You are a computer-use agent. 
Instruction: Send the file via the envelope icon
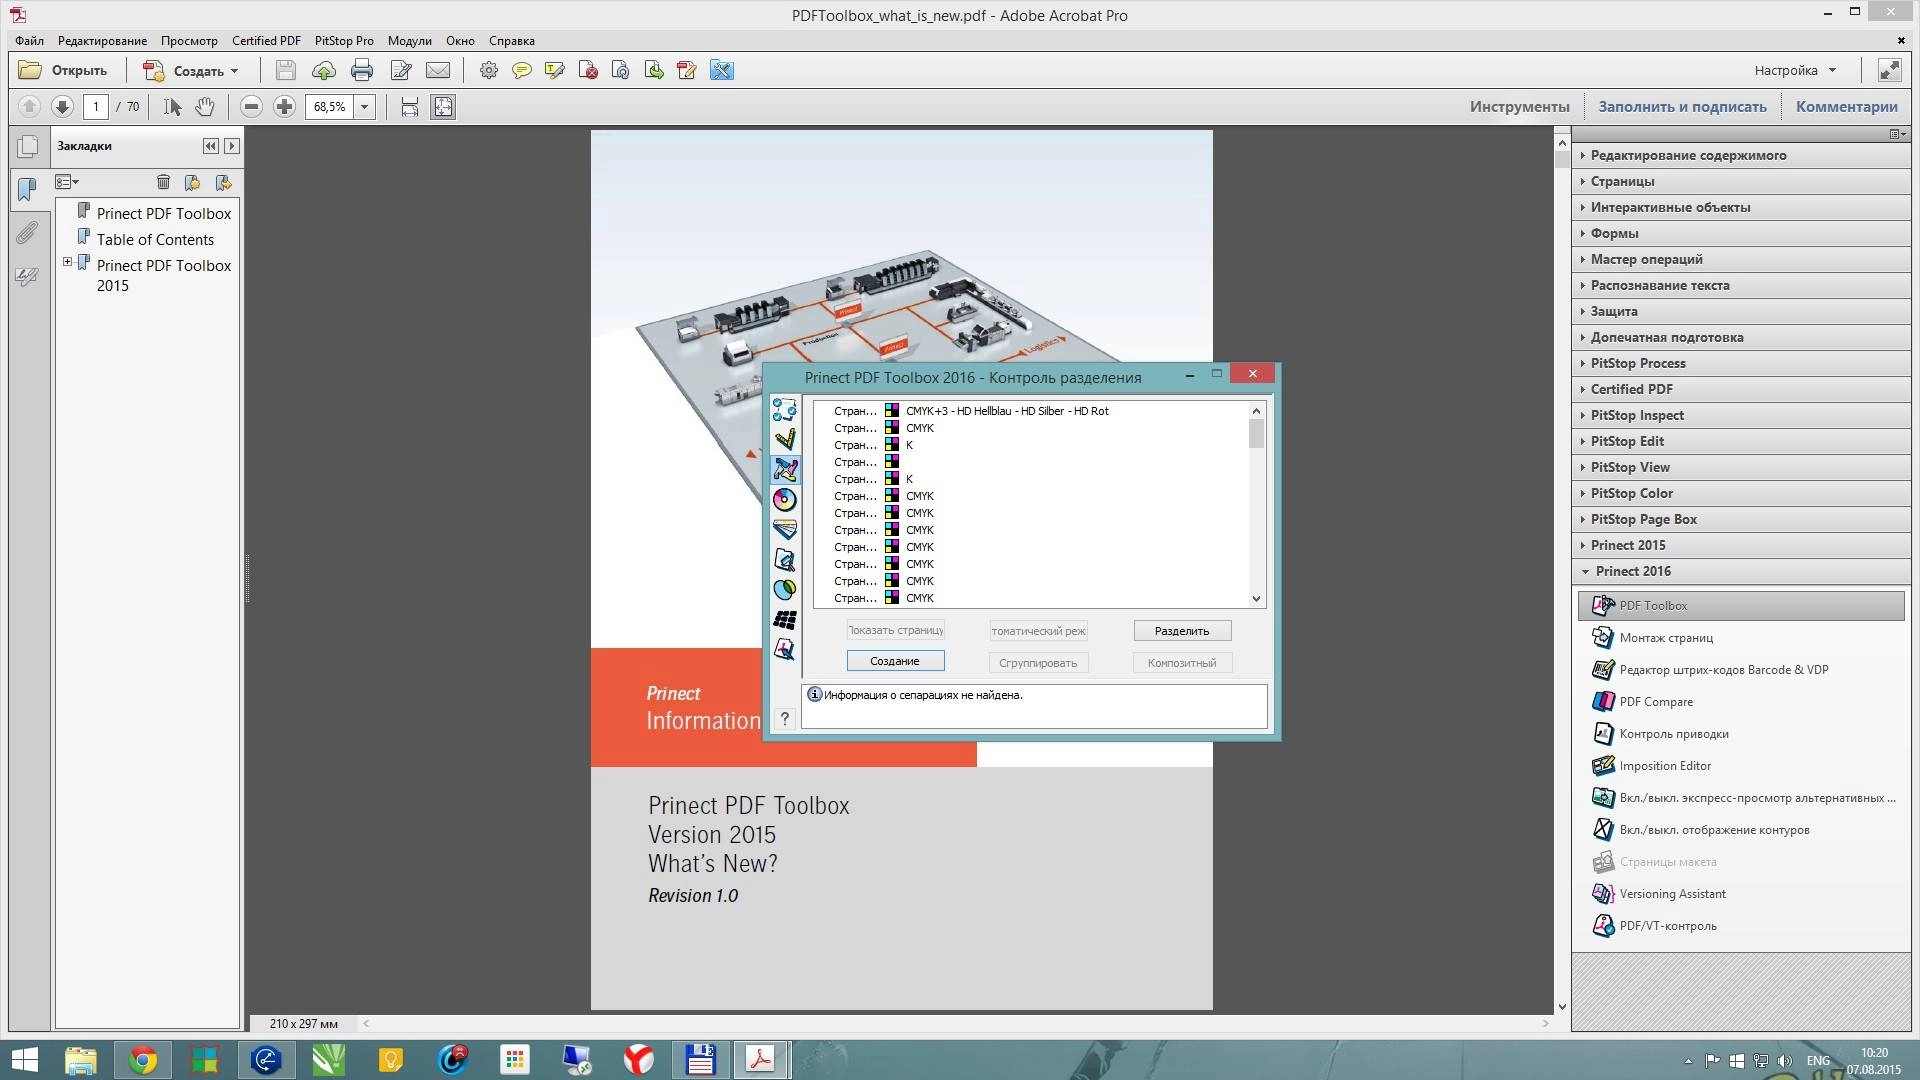click(x=438, y=70)
